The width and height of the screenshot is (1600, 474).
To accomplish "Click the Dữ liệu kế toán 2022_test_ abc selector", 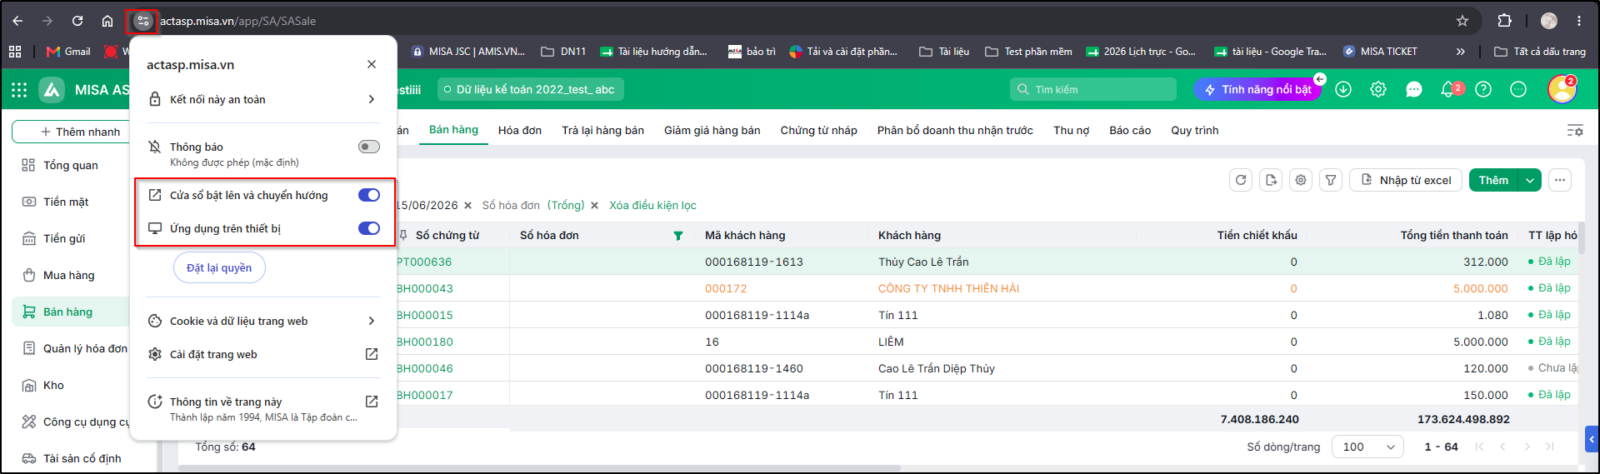I will click(x=530, y=89).
